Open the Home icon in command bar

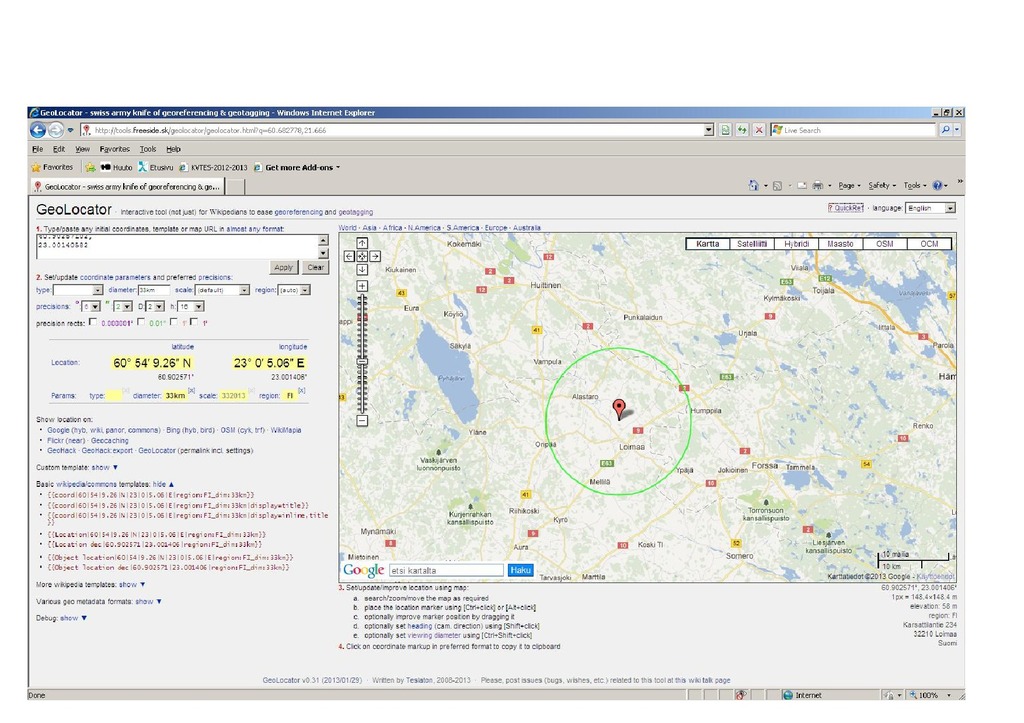click(x=754, y=185)
